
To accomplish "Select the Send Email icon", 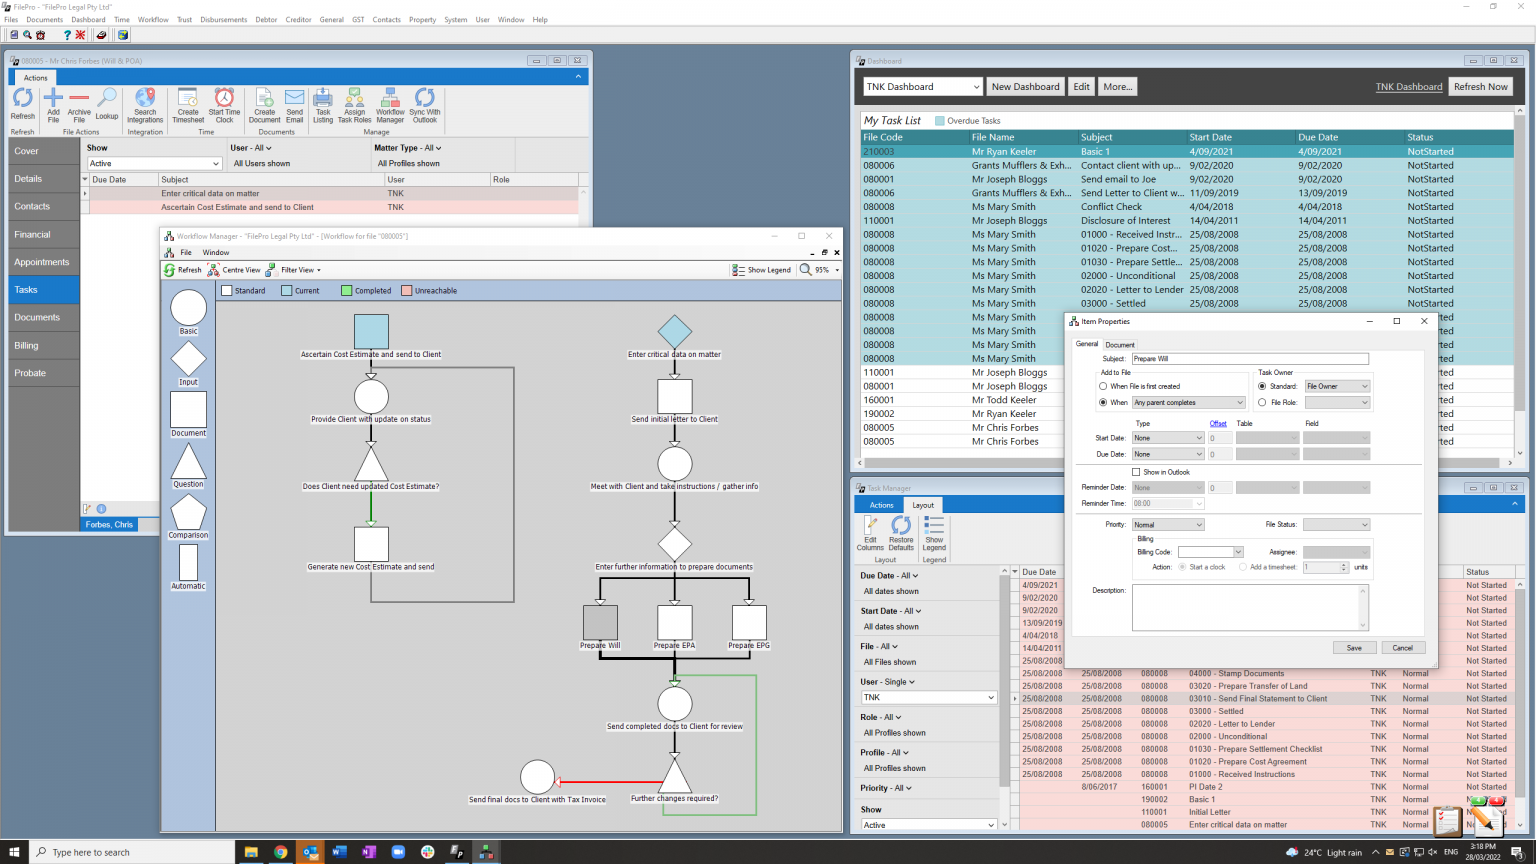I will coord(293,105).
